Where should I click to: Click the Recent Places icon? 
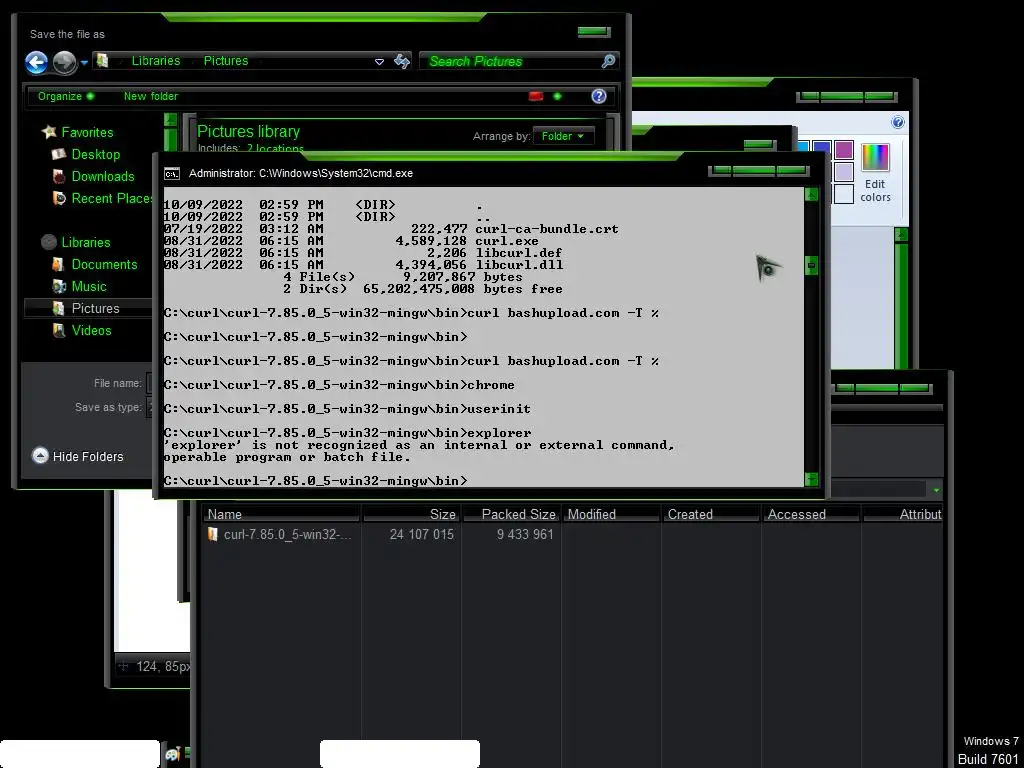coord(59,198)
